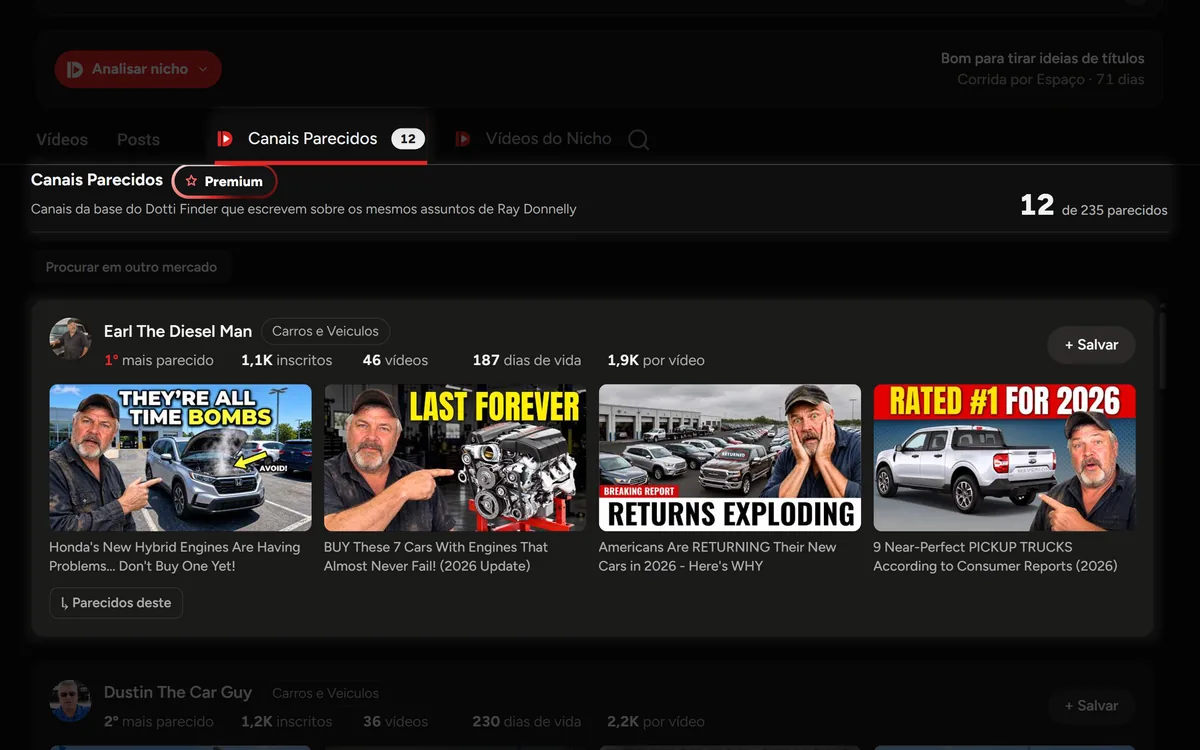Viewport: 1200px width, 750px height.
Task: Open Americans Are RETURNING Their New Cars title
Action: [717, 556]
